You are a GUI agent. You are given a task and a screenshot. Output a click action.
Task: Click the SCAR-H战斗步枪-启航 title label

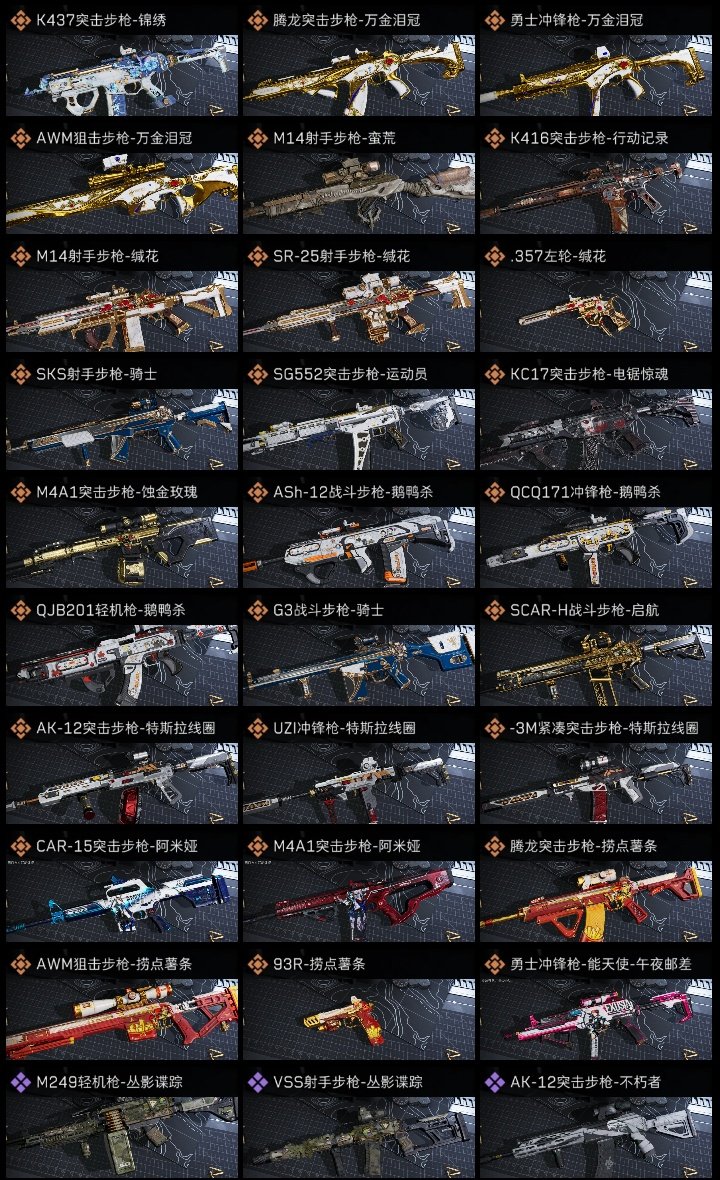(585, 610)
